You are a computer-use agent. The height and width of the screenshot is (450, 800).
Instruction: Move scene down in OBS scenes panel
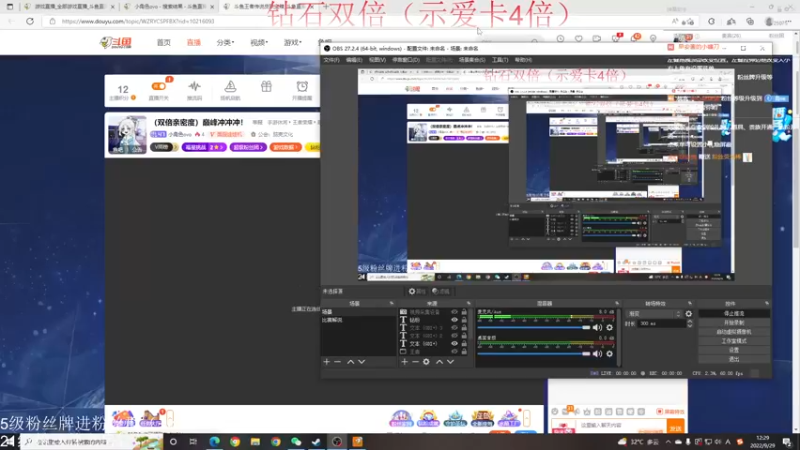pos(362,362)
